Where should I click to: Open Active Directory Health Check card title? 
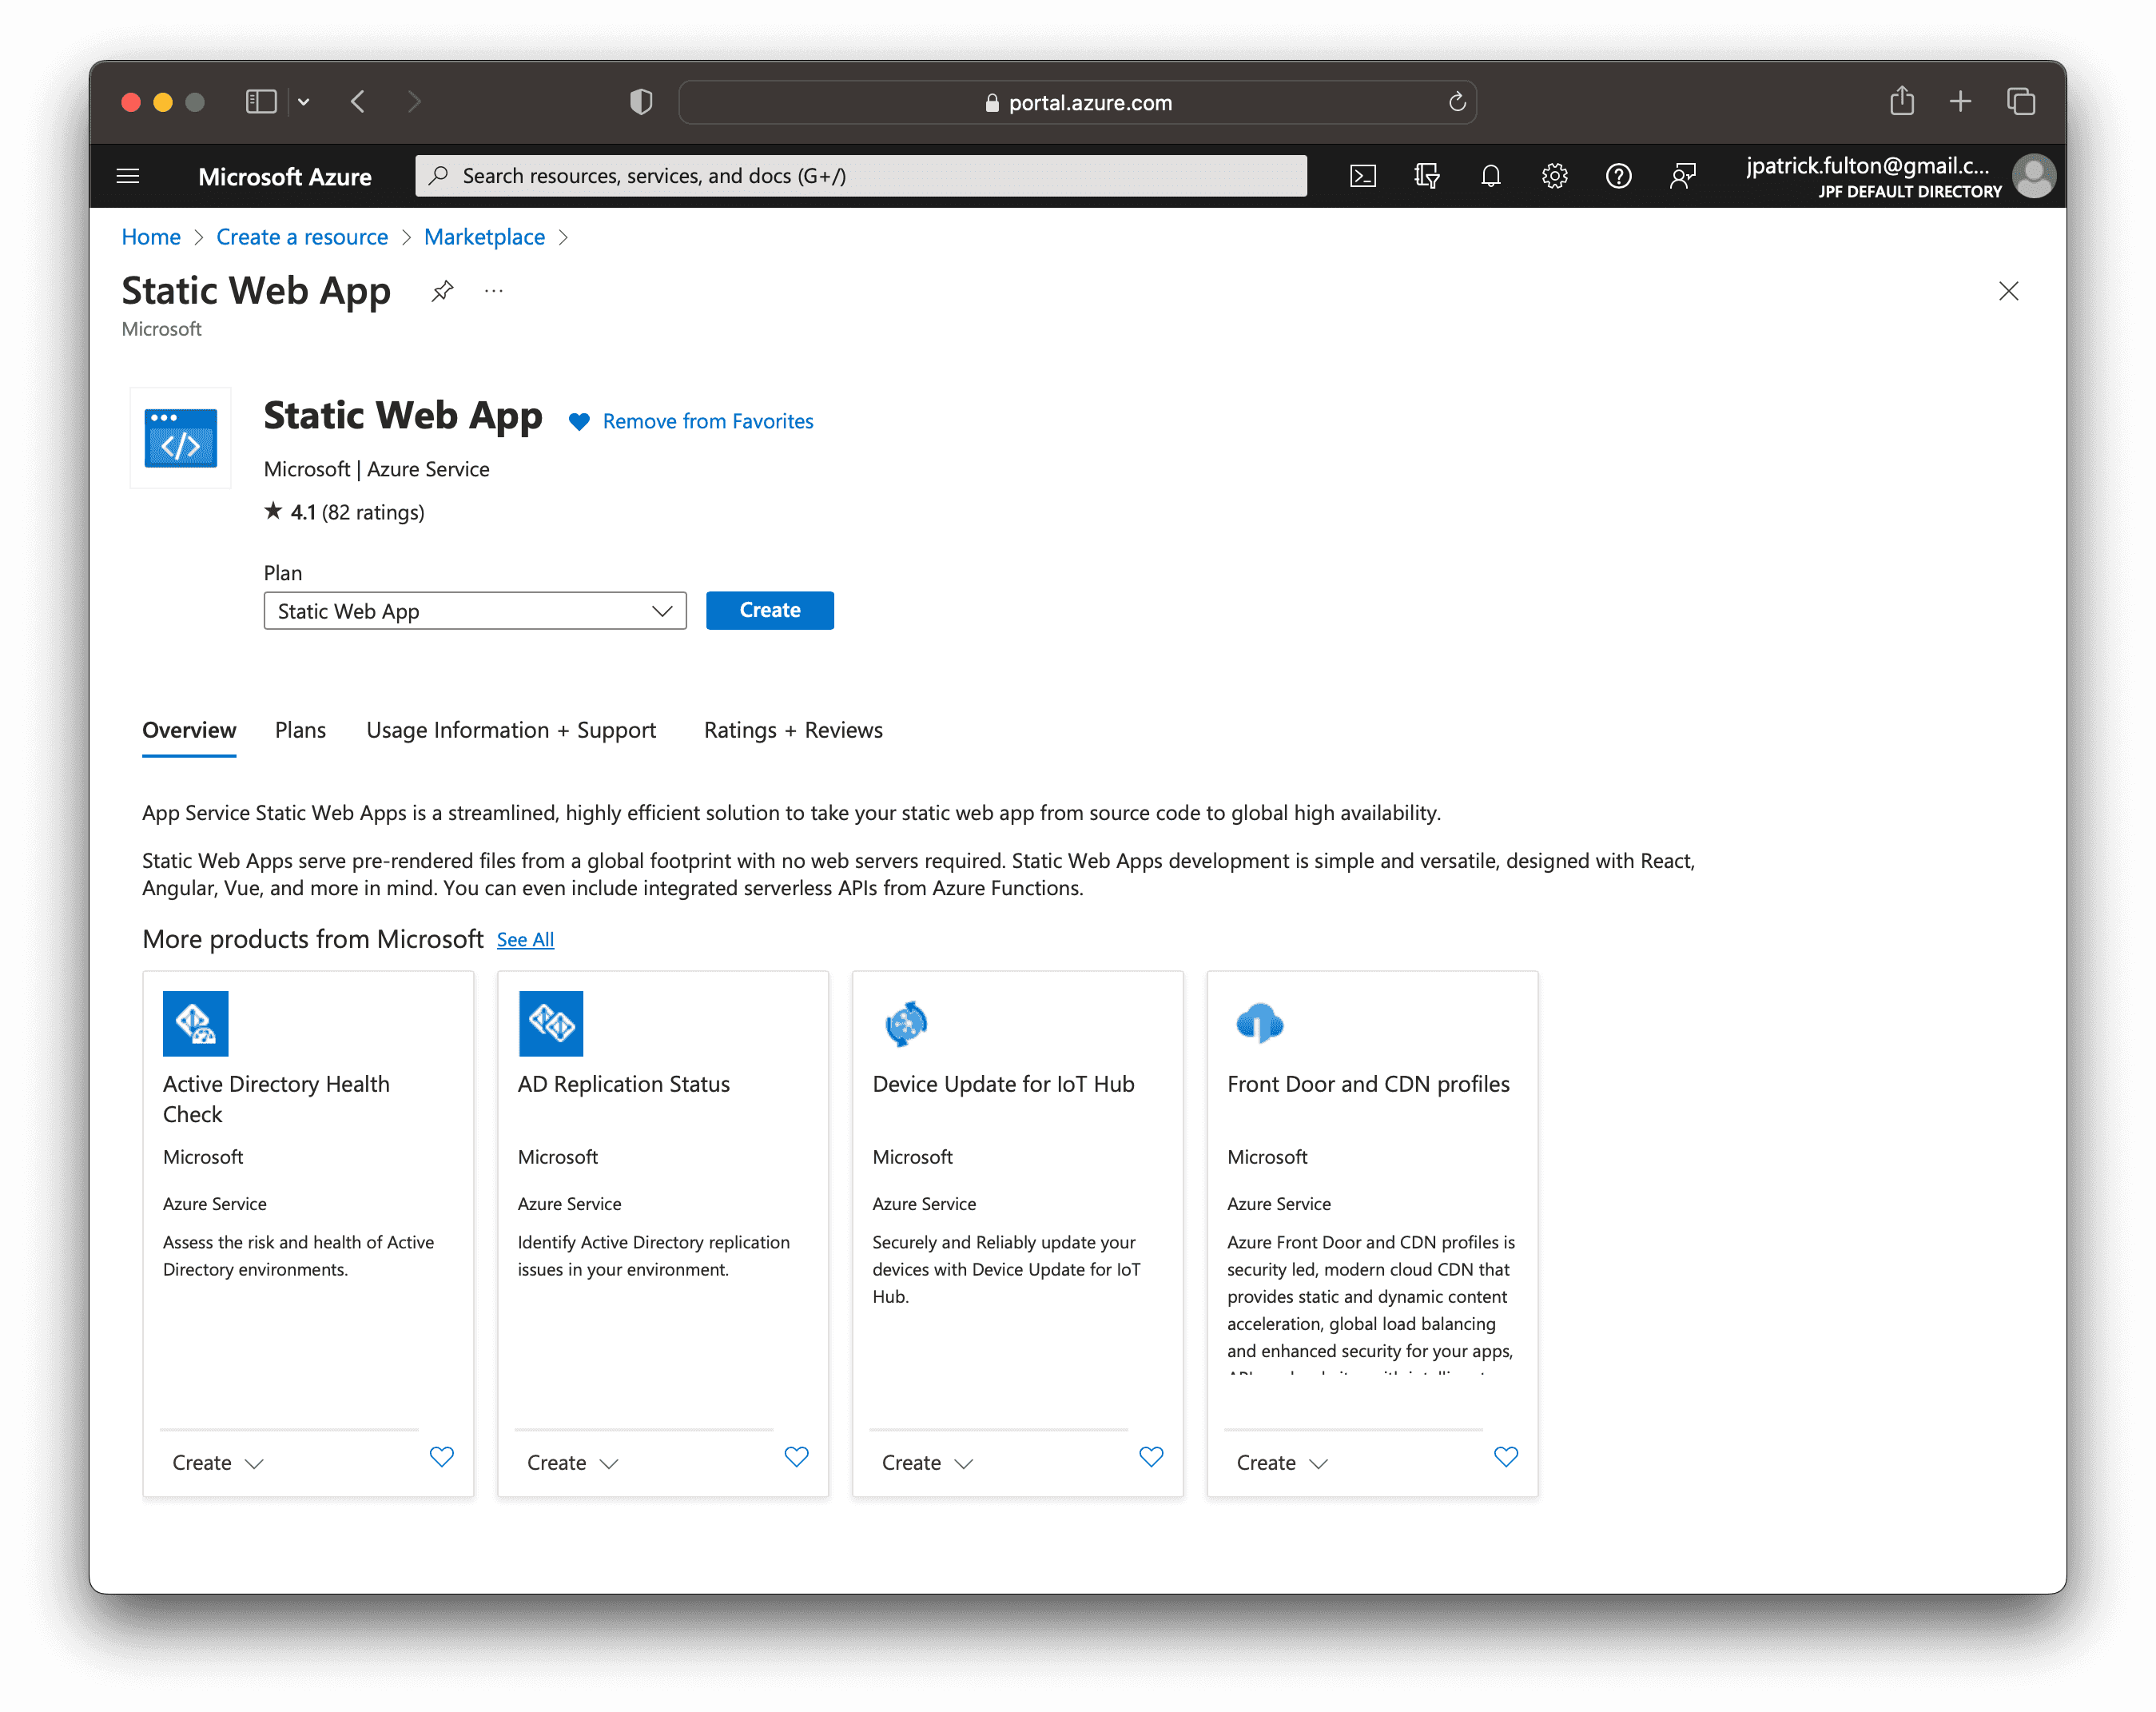[276, 1099]
